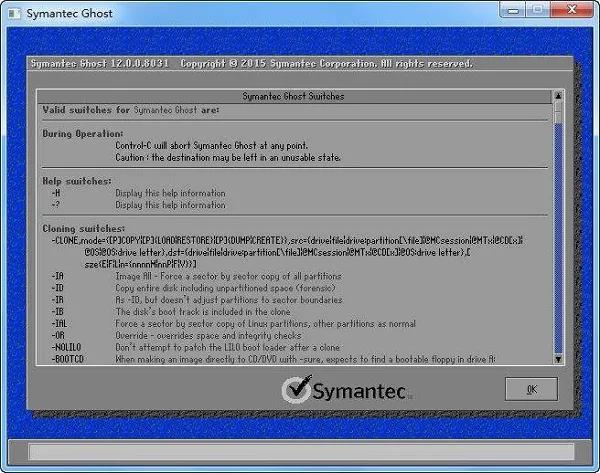Click the During Operation heading
This screenshot has width=600, height=473.
coord(83,132)
